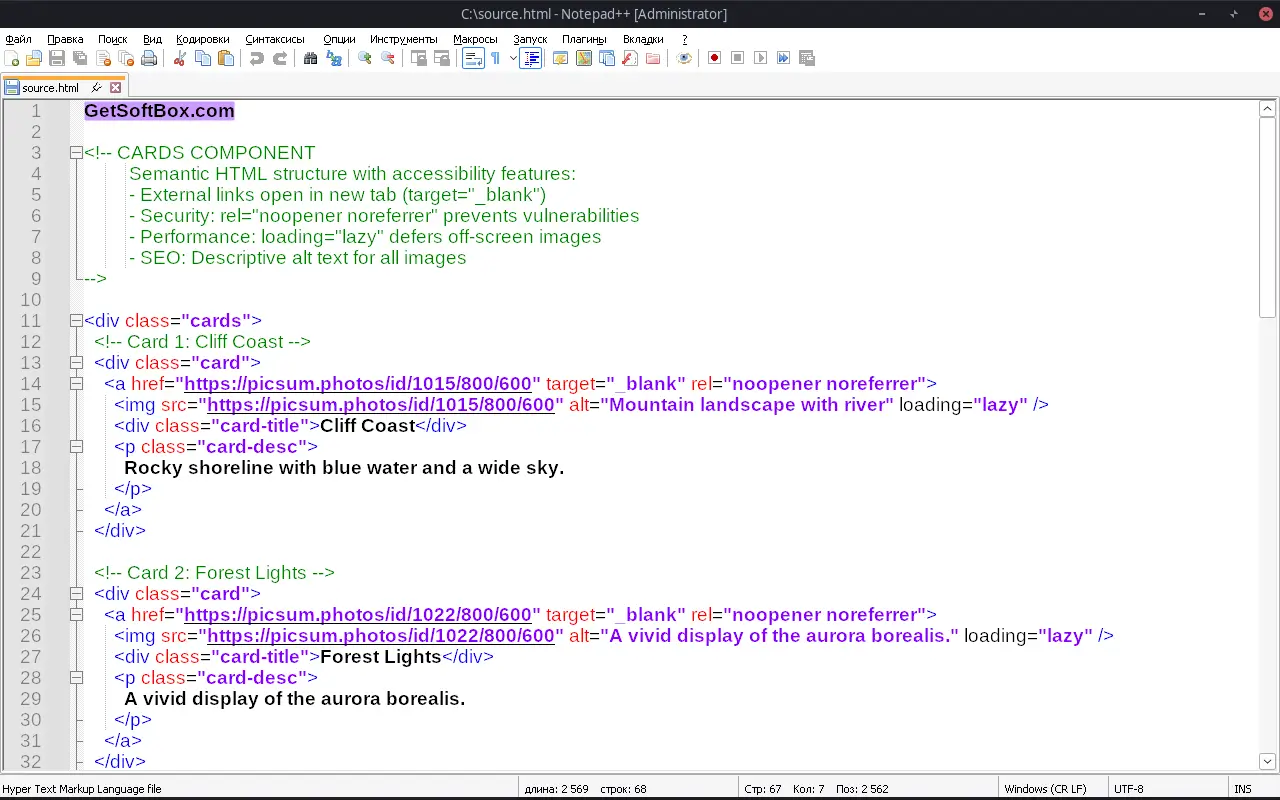Viewport: 1280px width, 800px height.
Task: Click the vertical scrollbar down arrow
Action: point(1267,761)
